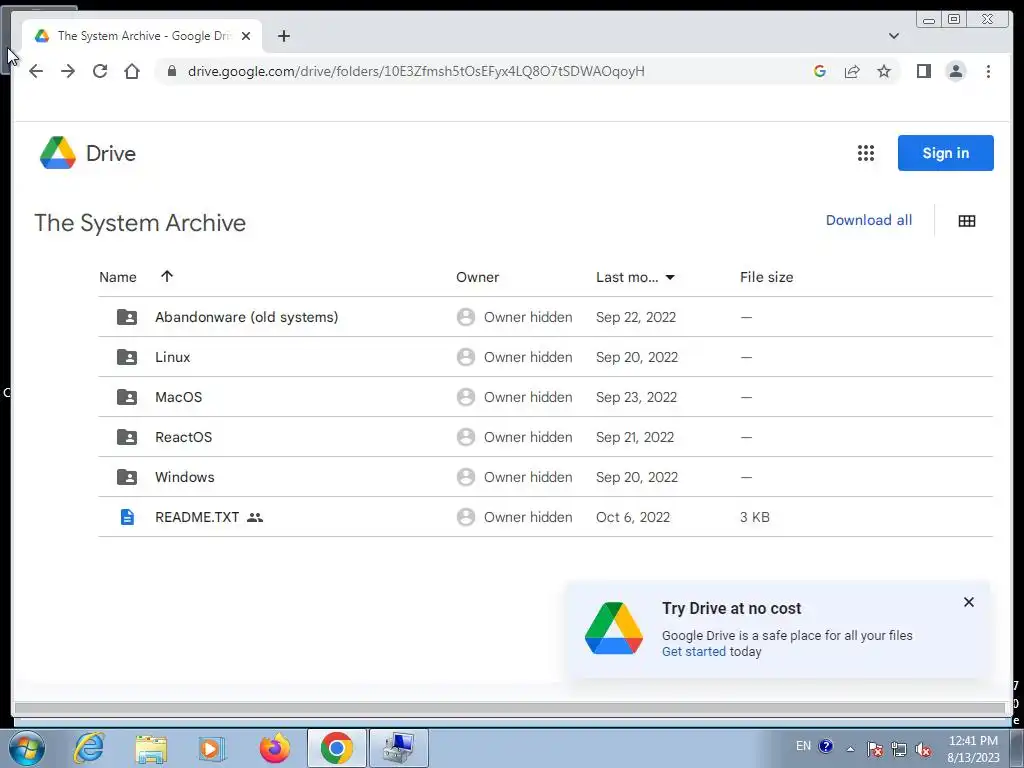Open the Linux folder name

[172, 357]
